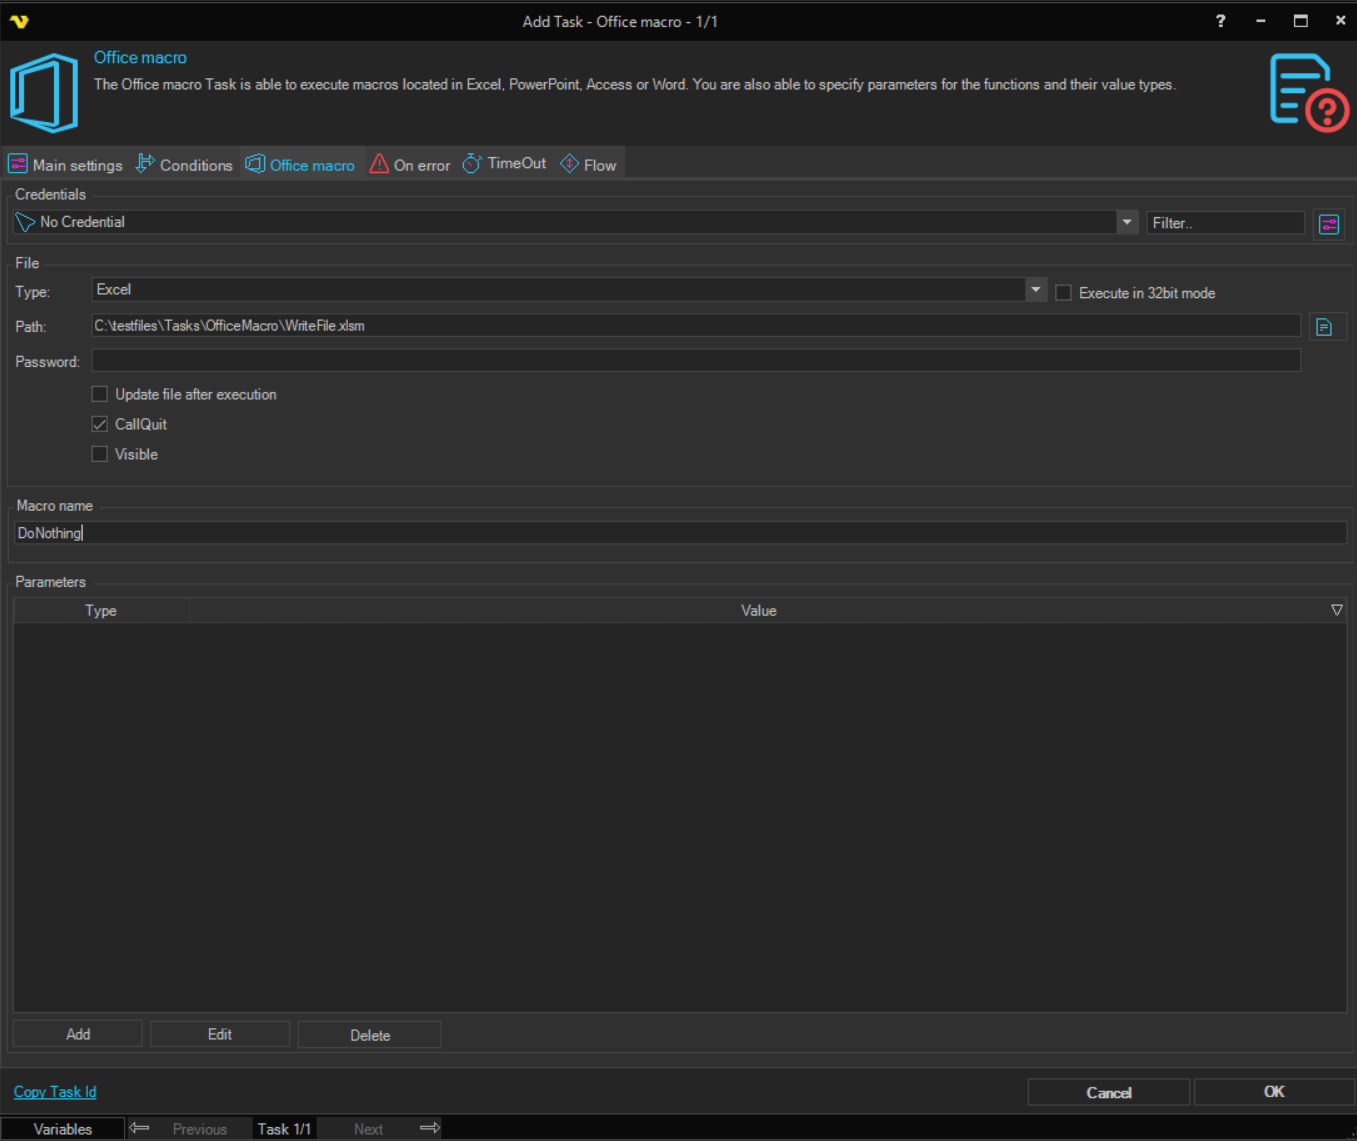Open the credential manager icon beside Filter

[1328, 224]
